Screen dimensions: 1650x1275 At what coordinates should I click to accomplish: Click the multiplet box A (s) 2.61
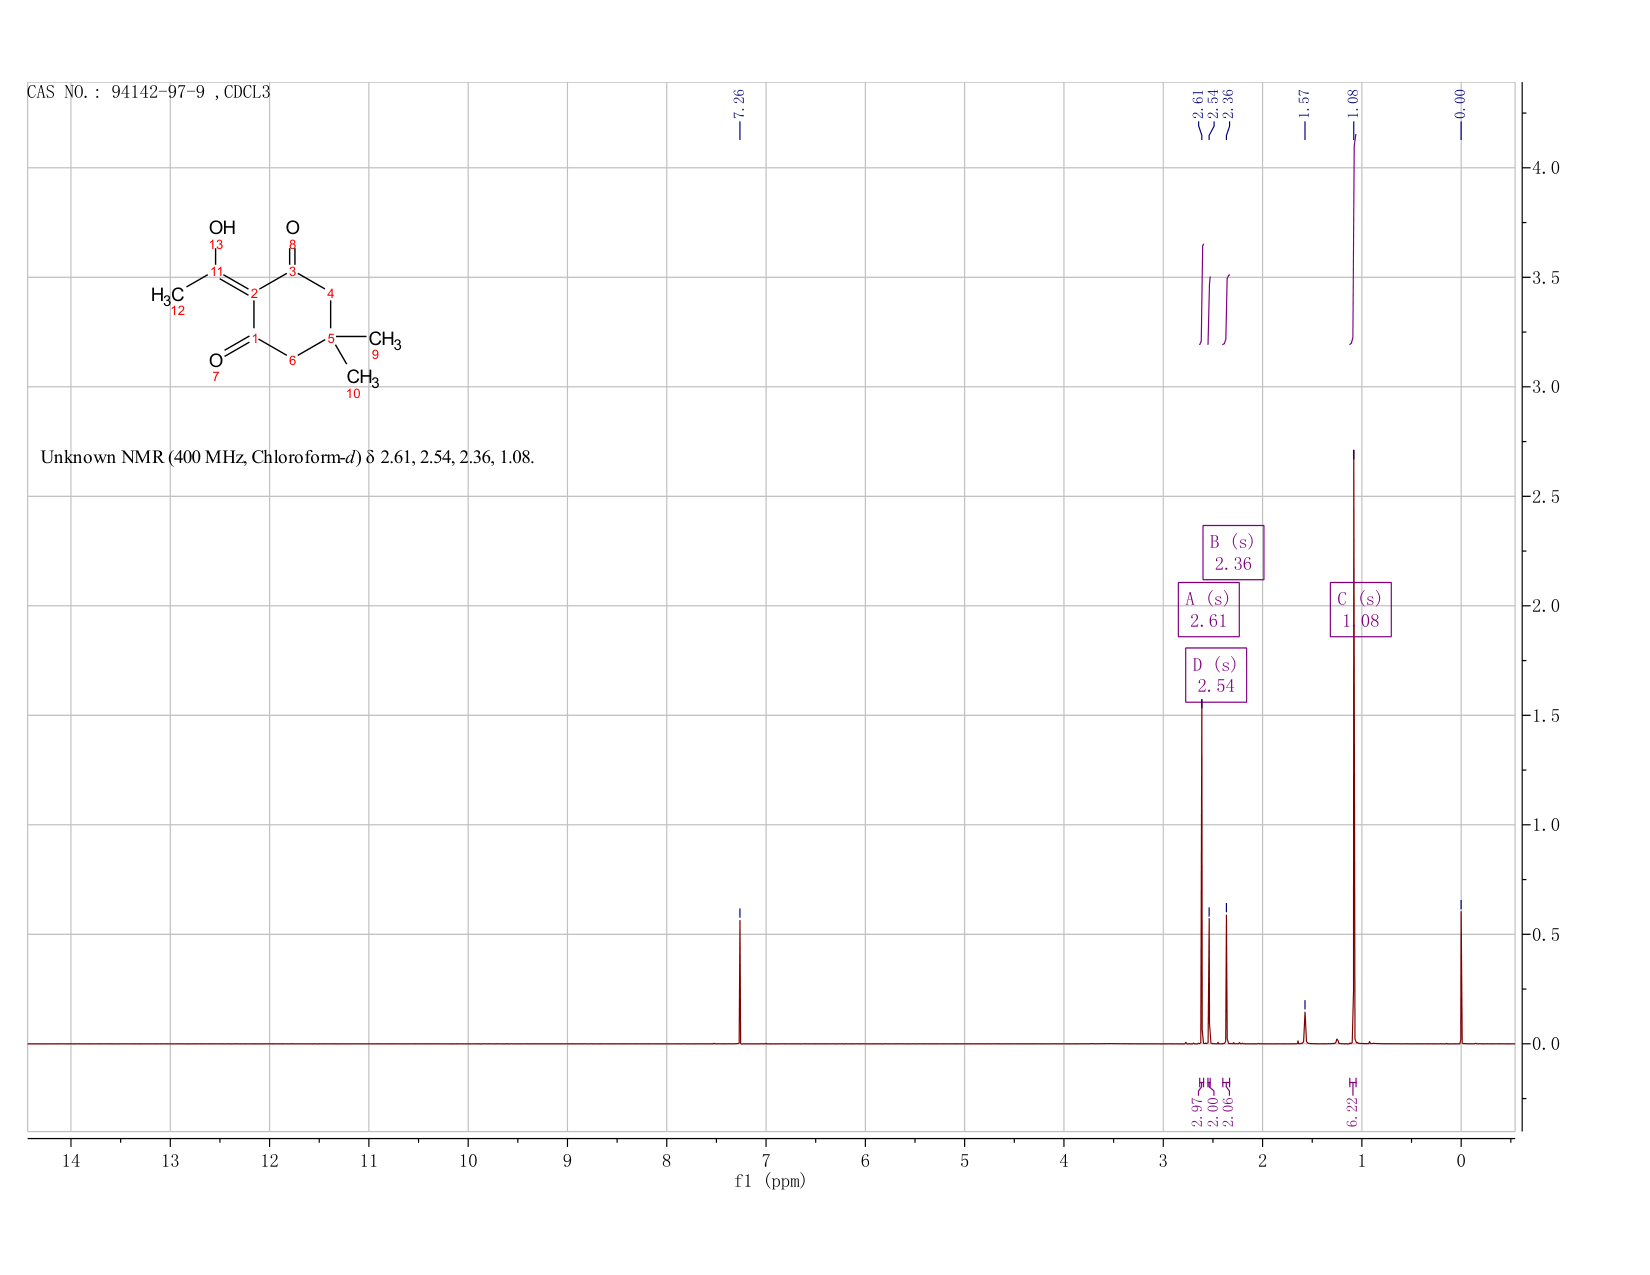[x=1208, y=609]
